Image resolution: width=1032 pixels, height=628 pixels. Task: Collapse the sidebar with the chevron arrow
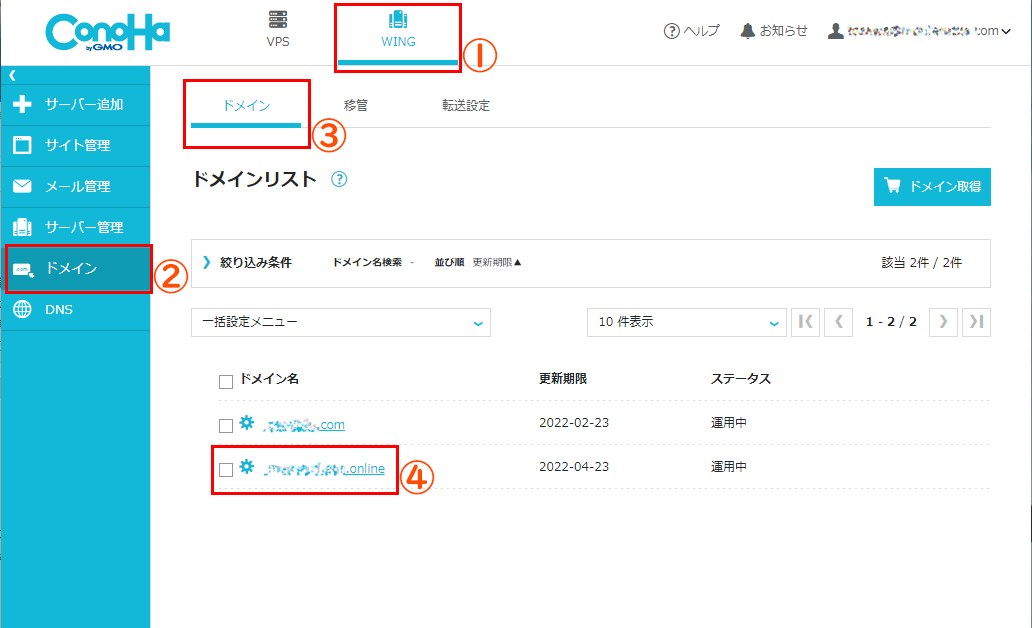coord(13,76)
